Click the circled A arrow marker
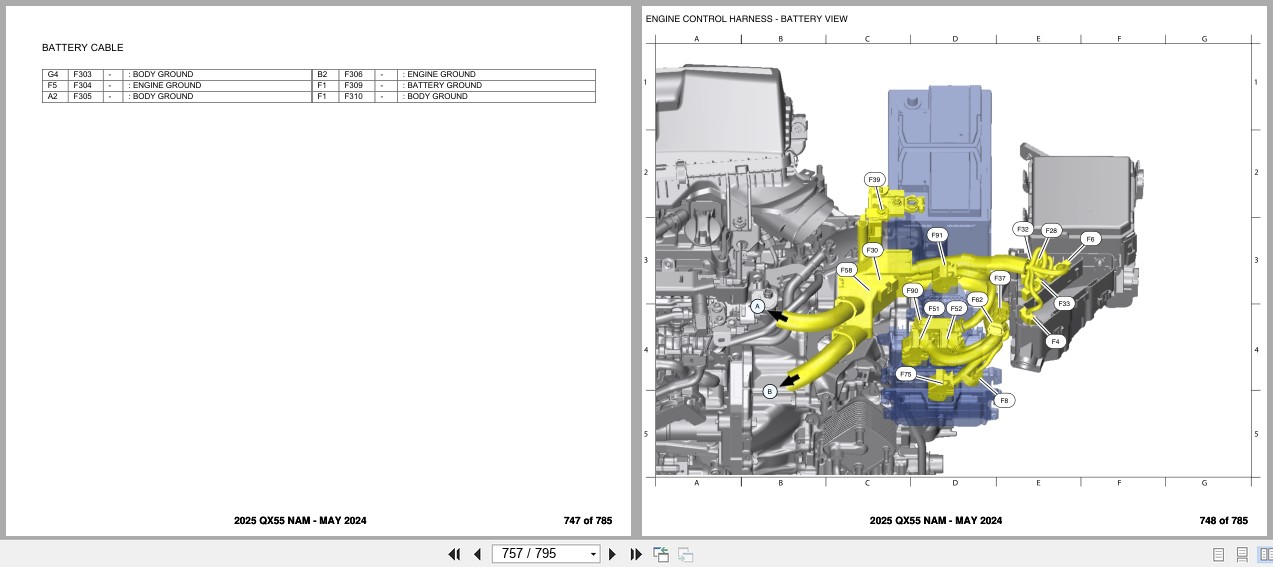This screenshot has height=567, width=1273. click(x=758, y=306)
